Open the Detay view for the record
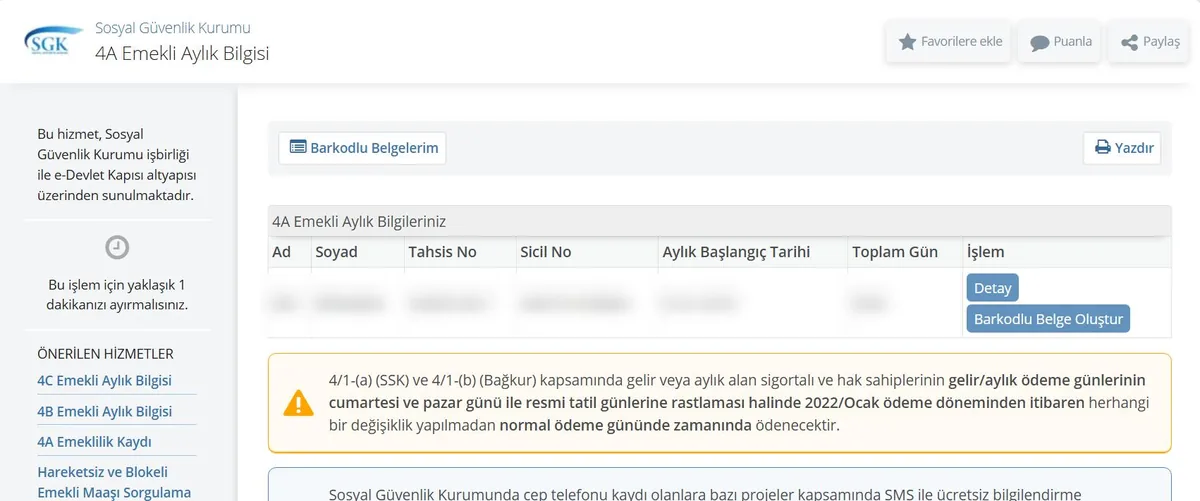The width and height of the screenshot is (1200, 501). (992, 288)
